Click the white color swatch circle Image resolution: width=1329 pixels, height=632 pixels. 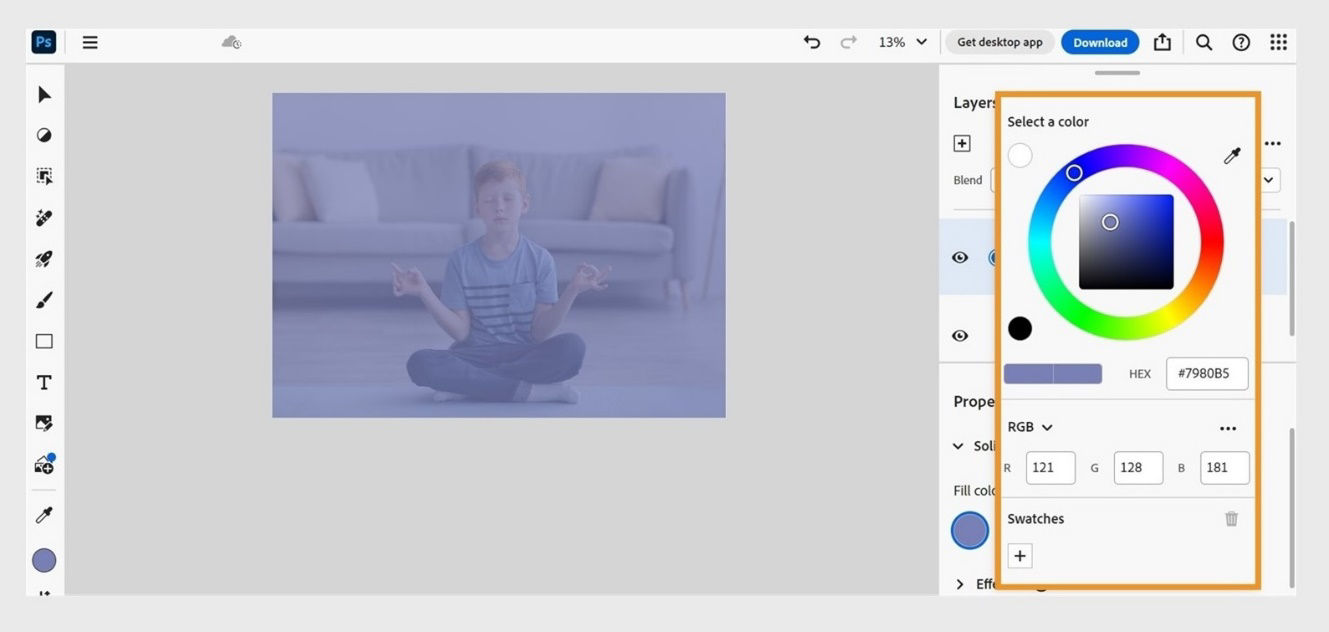pyautogui.click(x=1020, y=155)
